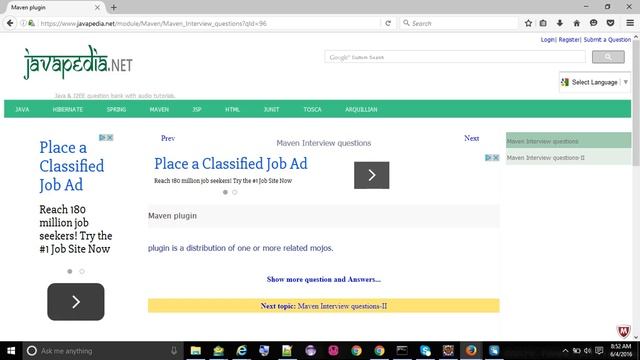Go back with the browser back arrow
Viewport: 640px width, 360px height.
pyautogui.click(x=10, y=23)
